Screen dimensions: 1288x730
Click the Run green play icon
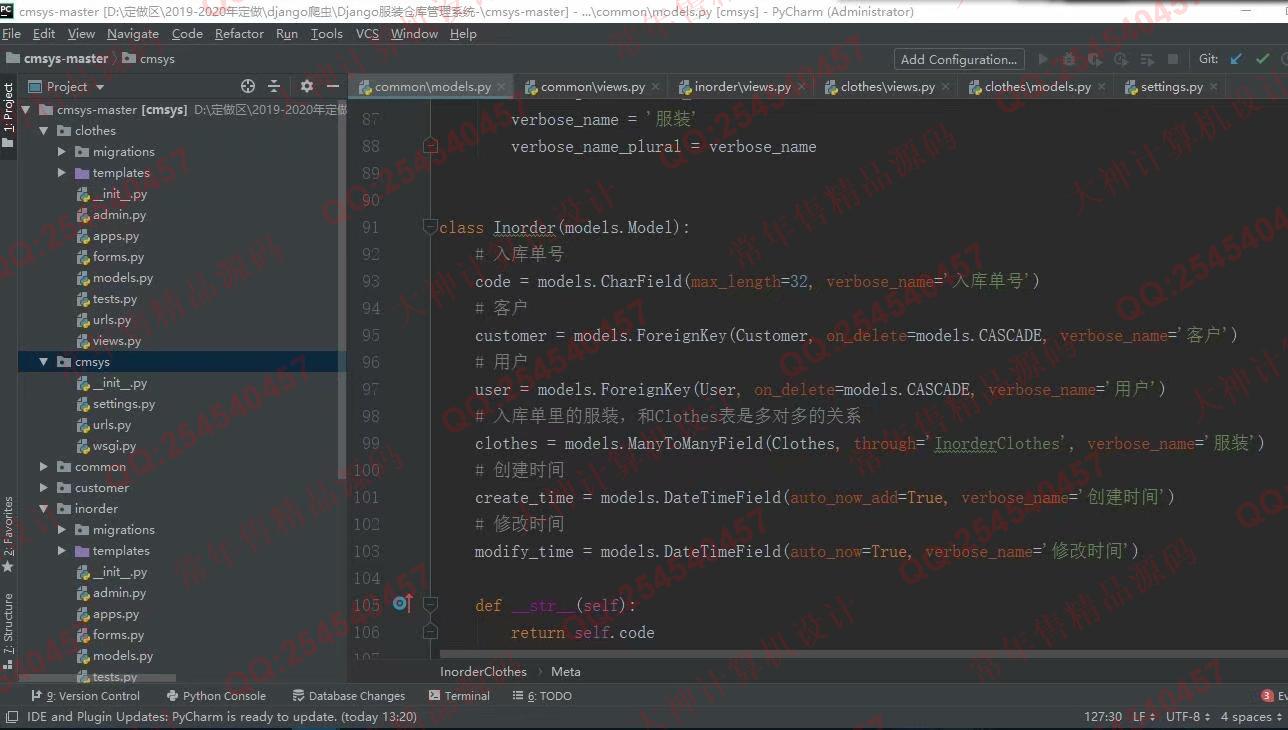(1043, 59)
